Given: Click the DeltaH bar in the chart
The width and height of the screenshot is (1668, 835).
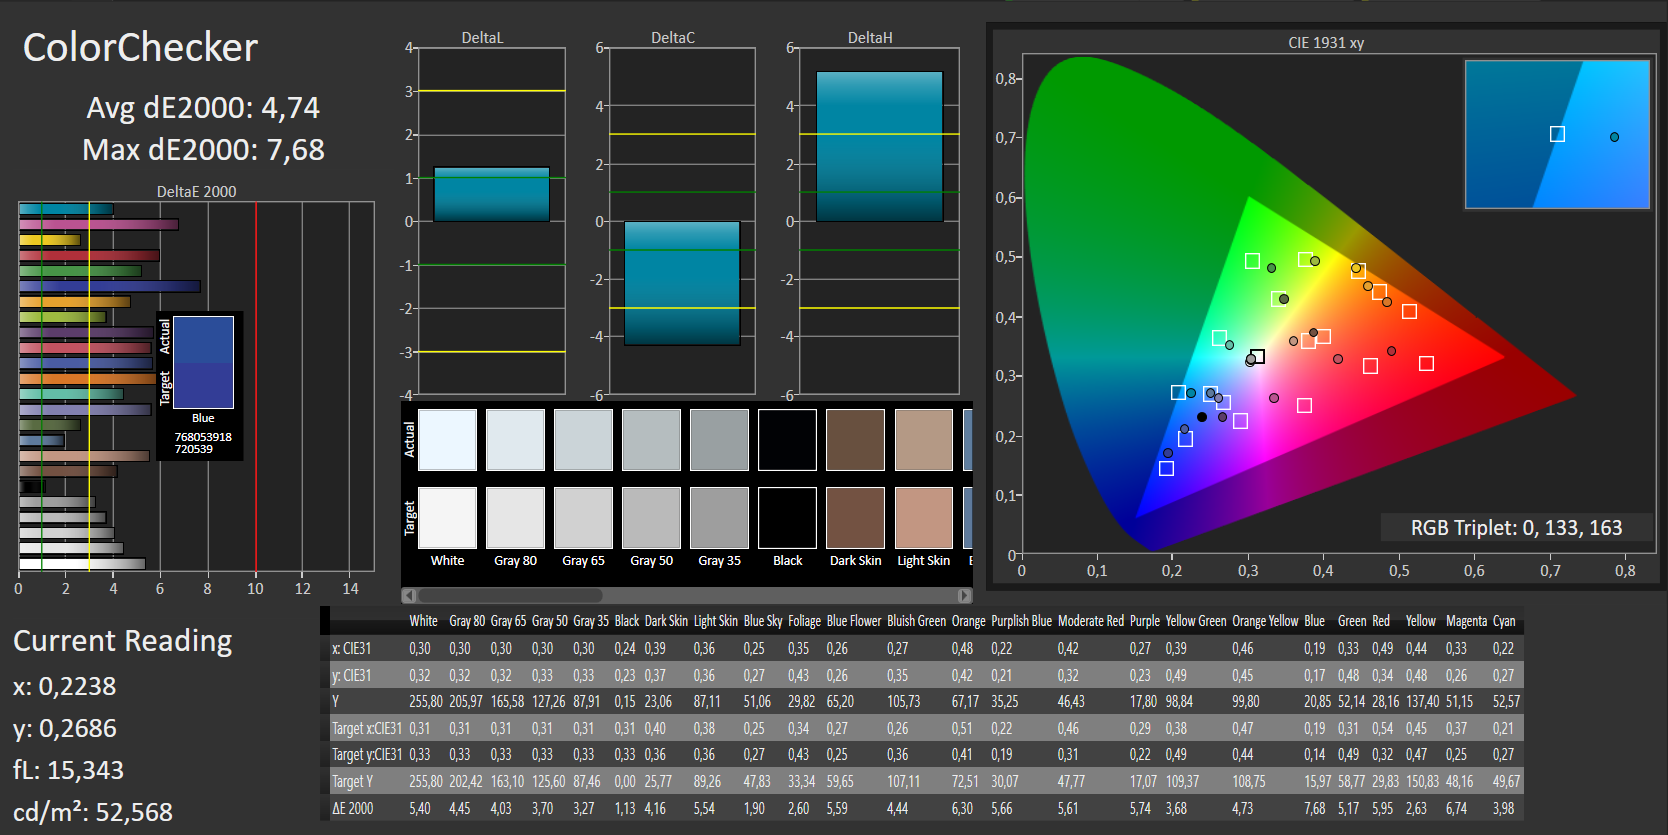Looking at the screenshot, I should 879,146.
